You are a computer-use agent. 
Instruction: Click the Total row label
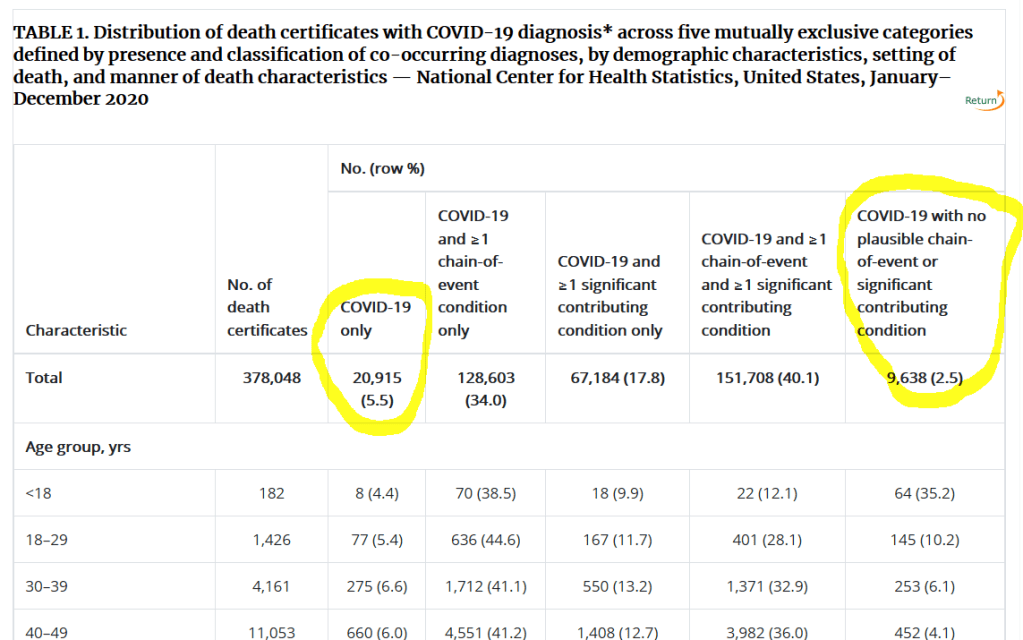click(44, 377)
